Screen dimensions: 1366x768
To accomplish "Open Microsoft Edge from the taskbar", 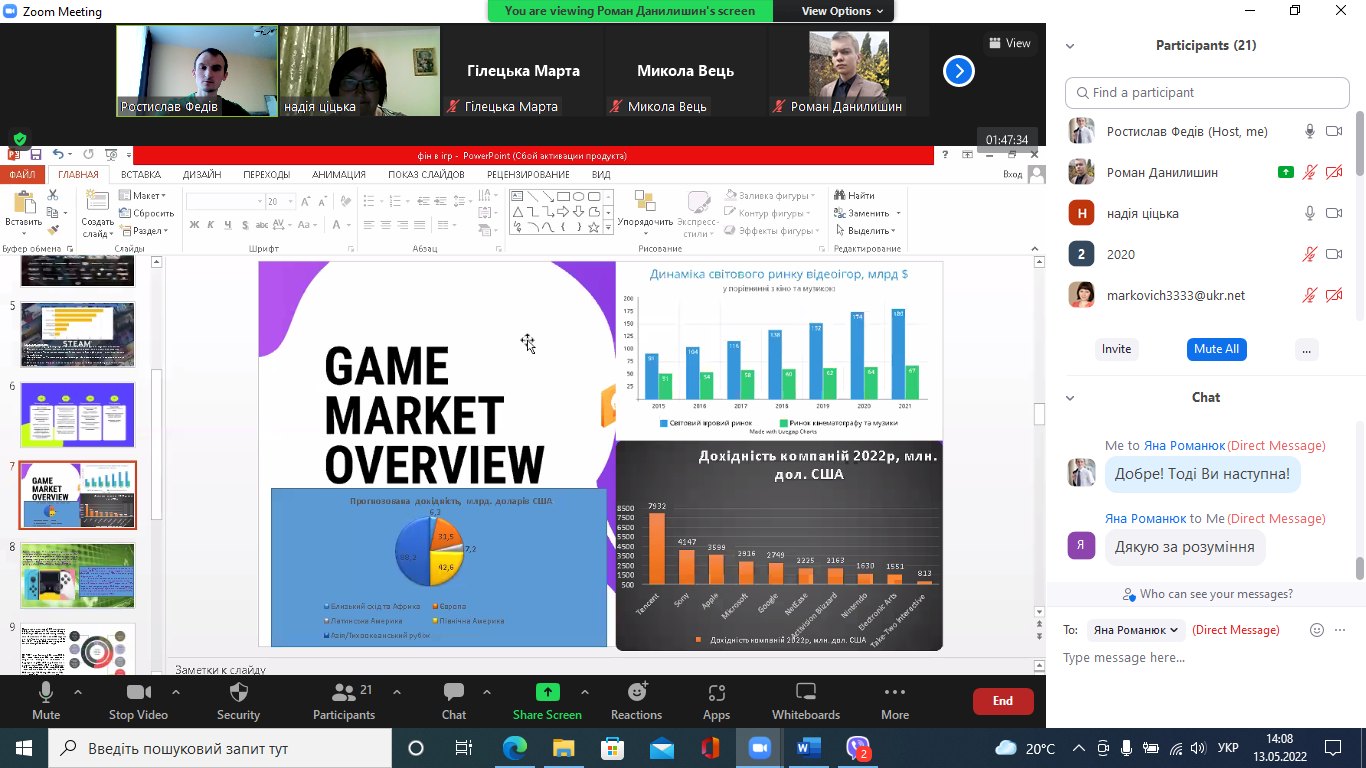I will click(x=514, y=748).
